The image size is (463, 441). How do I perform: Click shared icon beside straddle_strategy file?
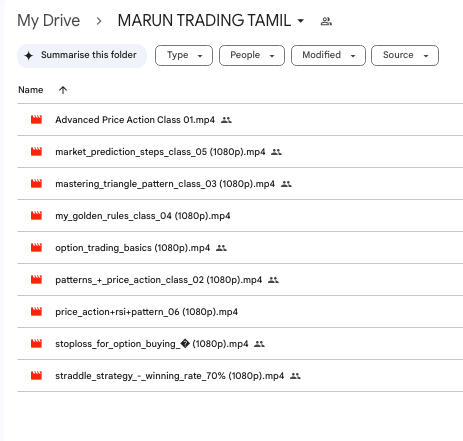[295, 376]
